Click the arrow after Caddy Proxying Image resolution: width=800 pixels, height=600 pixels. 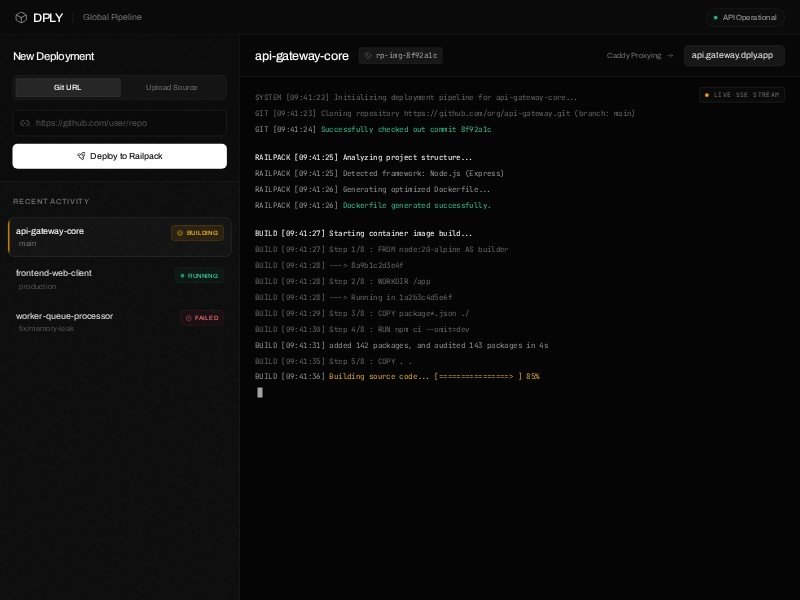click(x=670, y=56)
